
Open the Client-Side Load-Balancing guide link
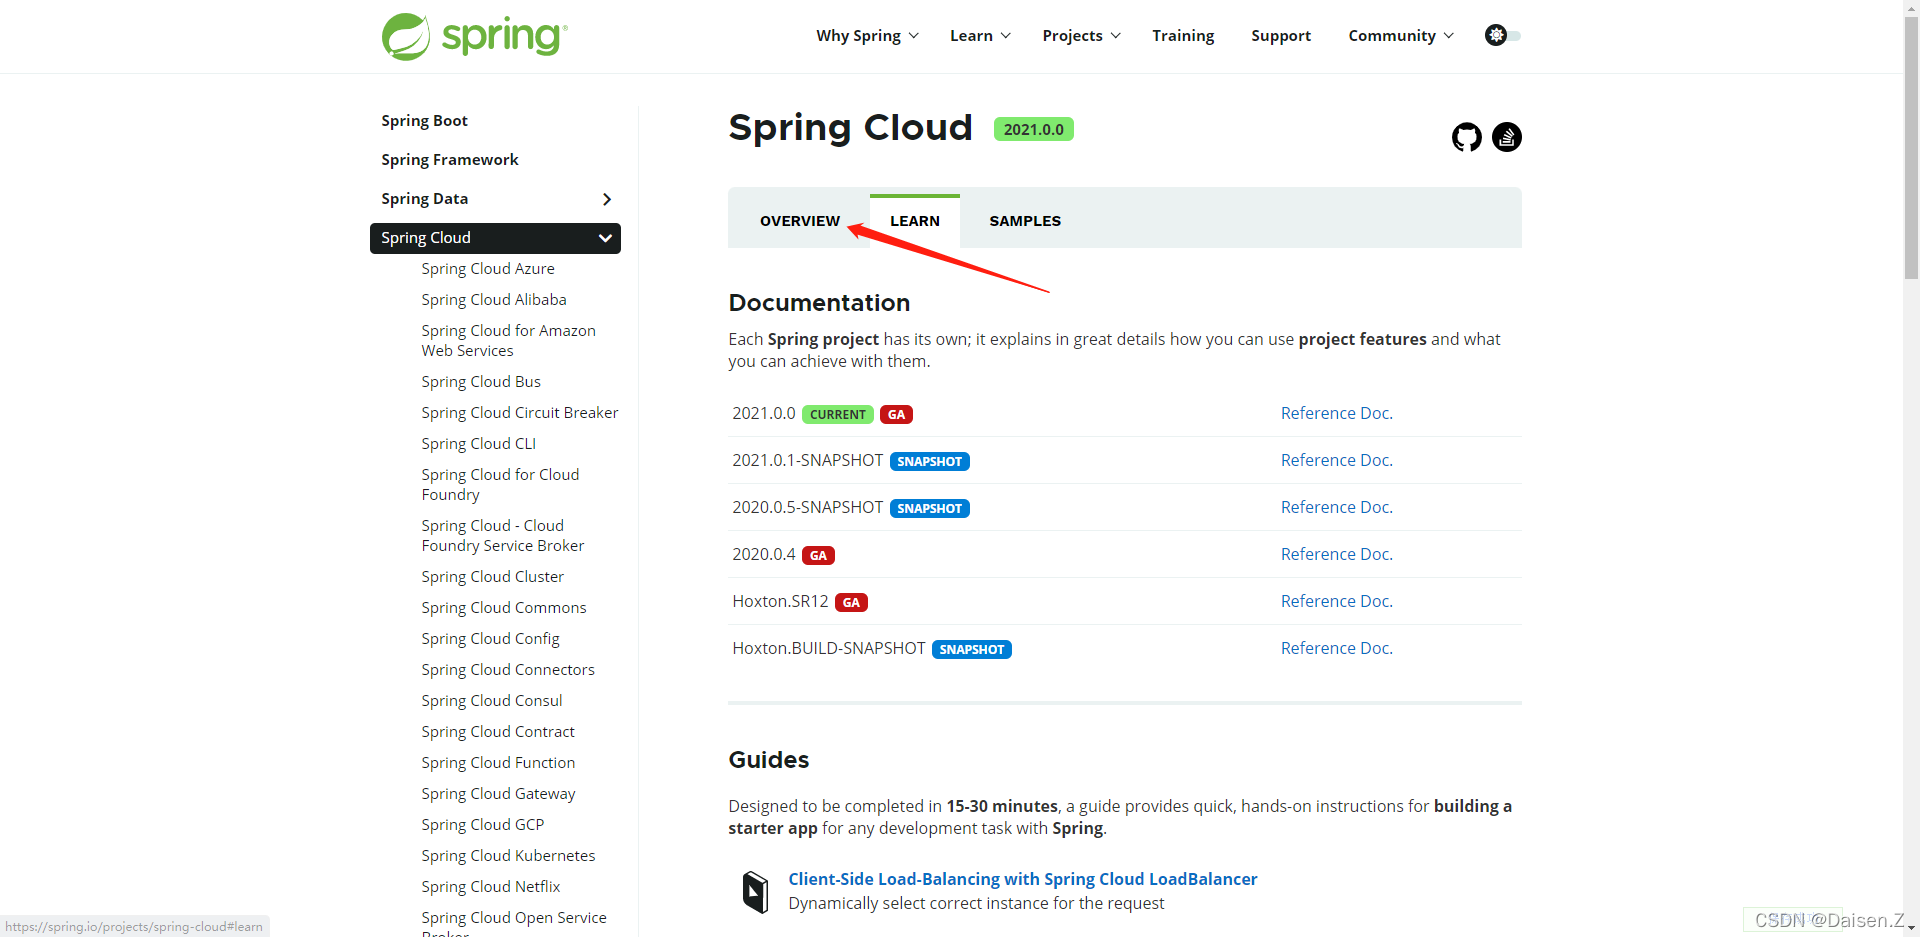point(1023,879)
